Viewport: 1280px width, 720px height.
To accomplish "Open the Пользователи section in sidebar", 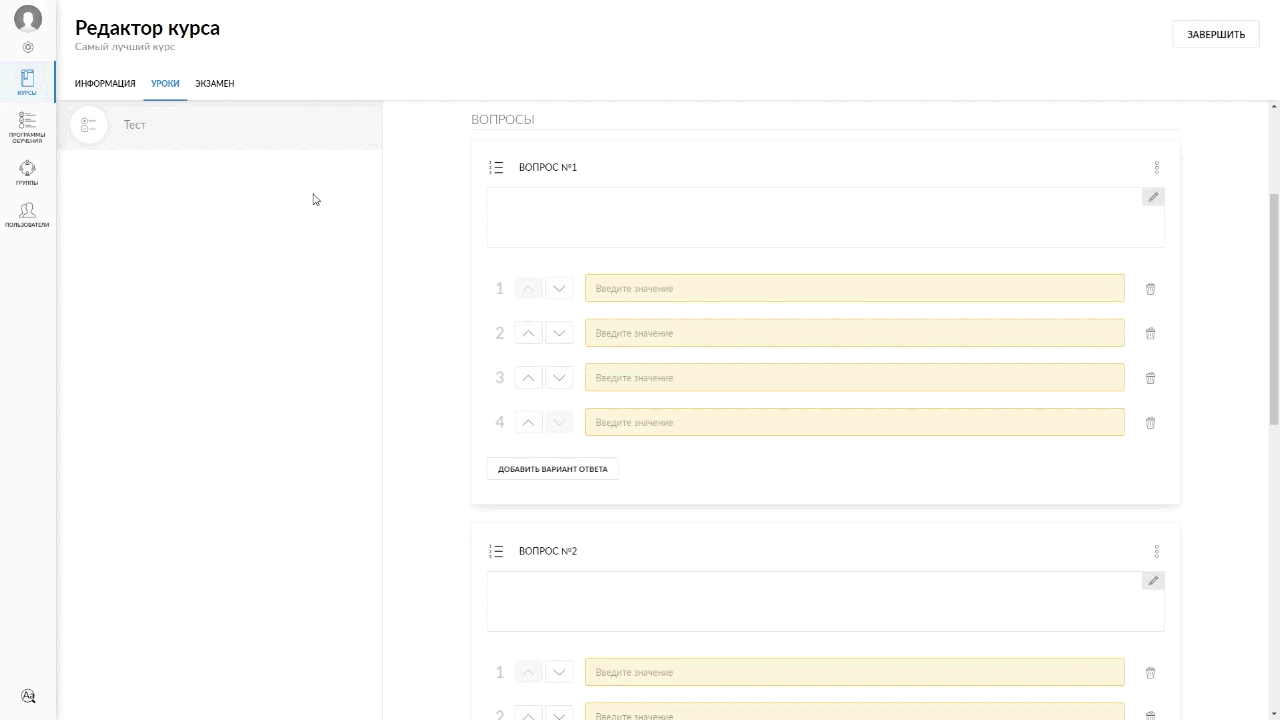I will pos(27,214).
